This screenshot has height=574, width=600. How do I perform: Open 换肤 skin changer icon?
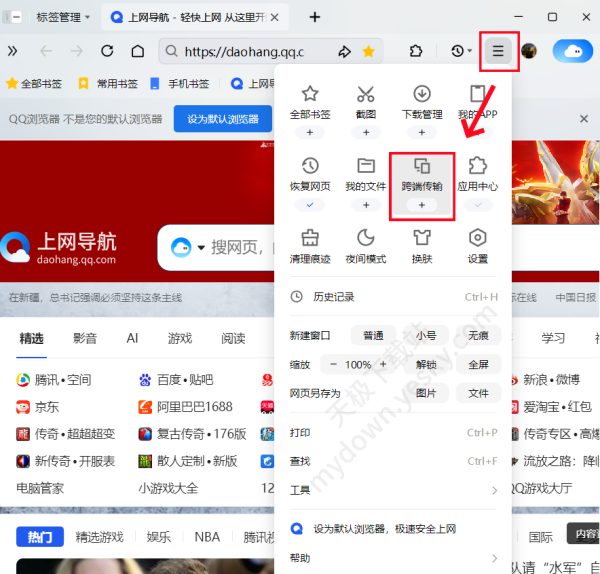coord(421,238)
